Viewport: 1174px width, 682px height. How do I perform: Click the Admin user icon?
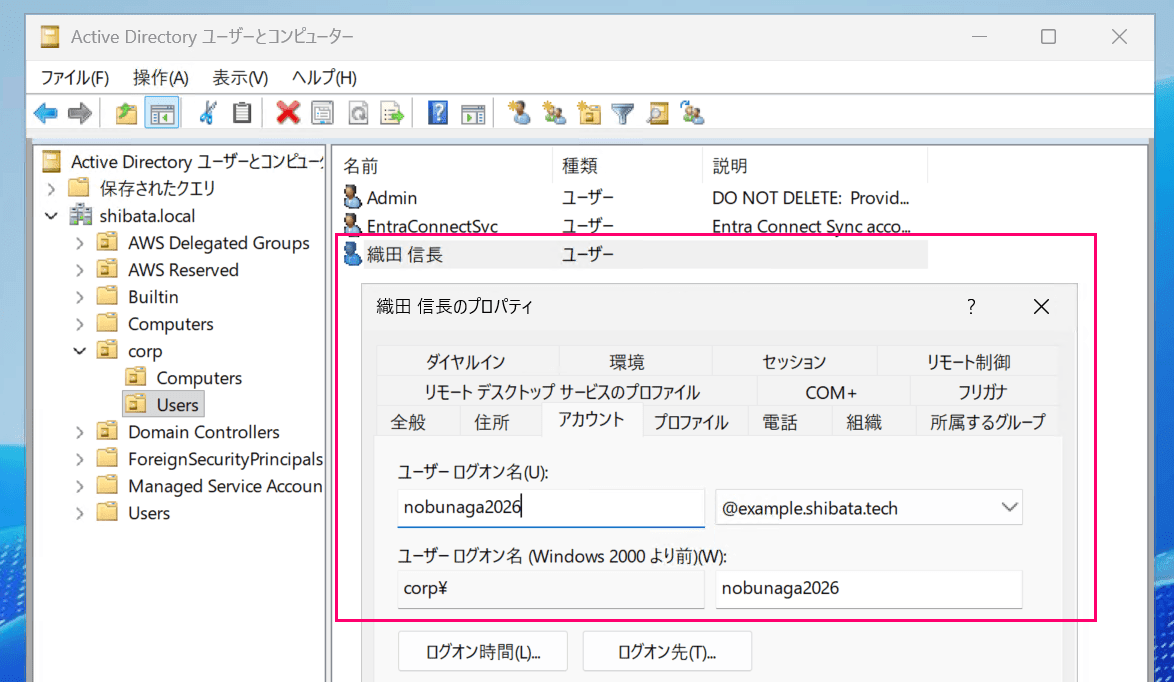coord(352,198)
